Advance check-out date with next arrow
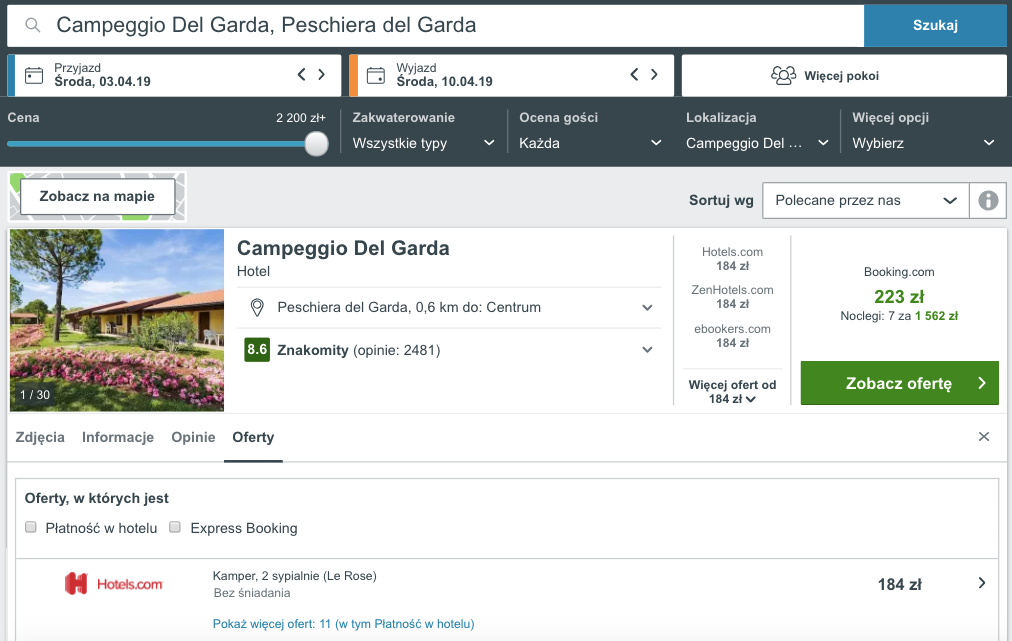This screenshot has height=641, width=1012. 654,74
